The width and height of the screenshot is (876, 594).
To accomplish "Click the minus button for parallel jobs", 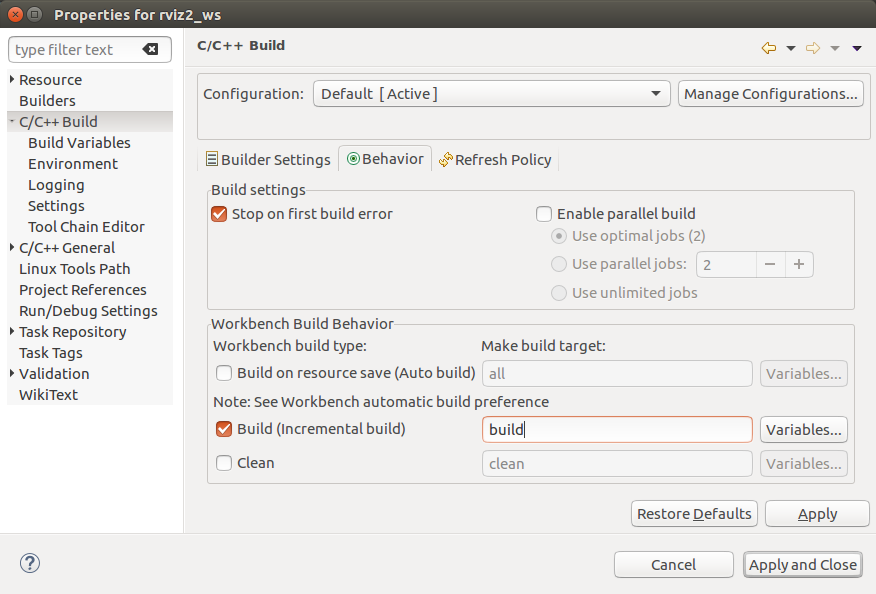I will coord(770,265).
